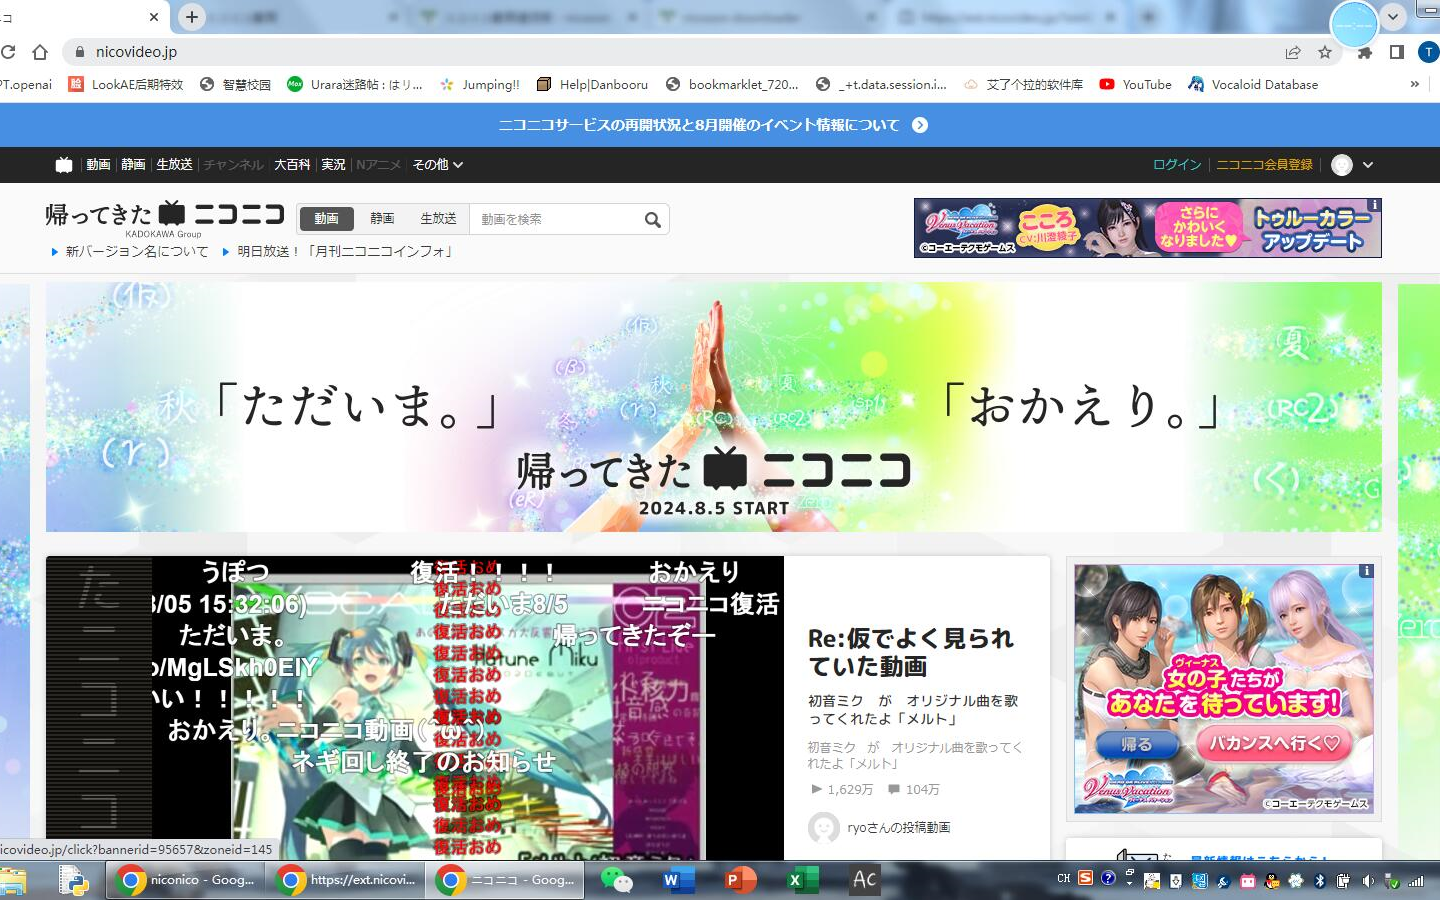1440x900 pixels.
Task: Click Sogou input S tray icon
Action: tap(1085, 879)
